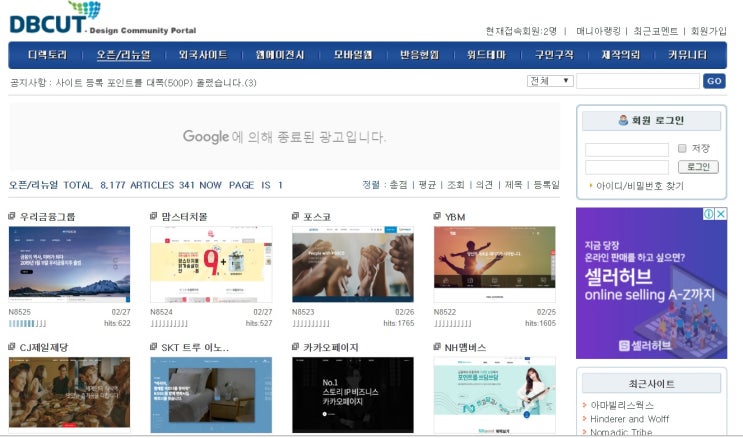The height and width of the screenshot is (438, 743).
Task: Click the rating bar under N8523
Action: [x=311, y=324]
